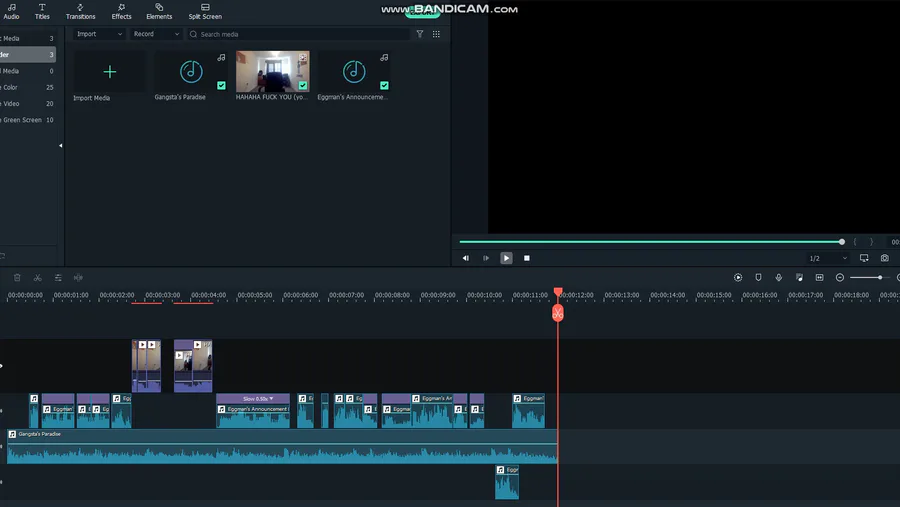This screenshot has height=507, width=900.
Task: Click the audio waveform tool icon in timeline toolbar
Action: click(78, 278)
